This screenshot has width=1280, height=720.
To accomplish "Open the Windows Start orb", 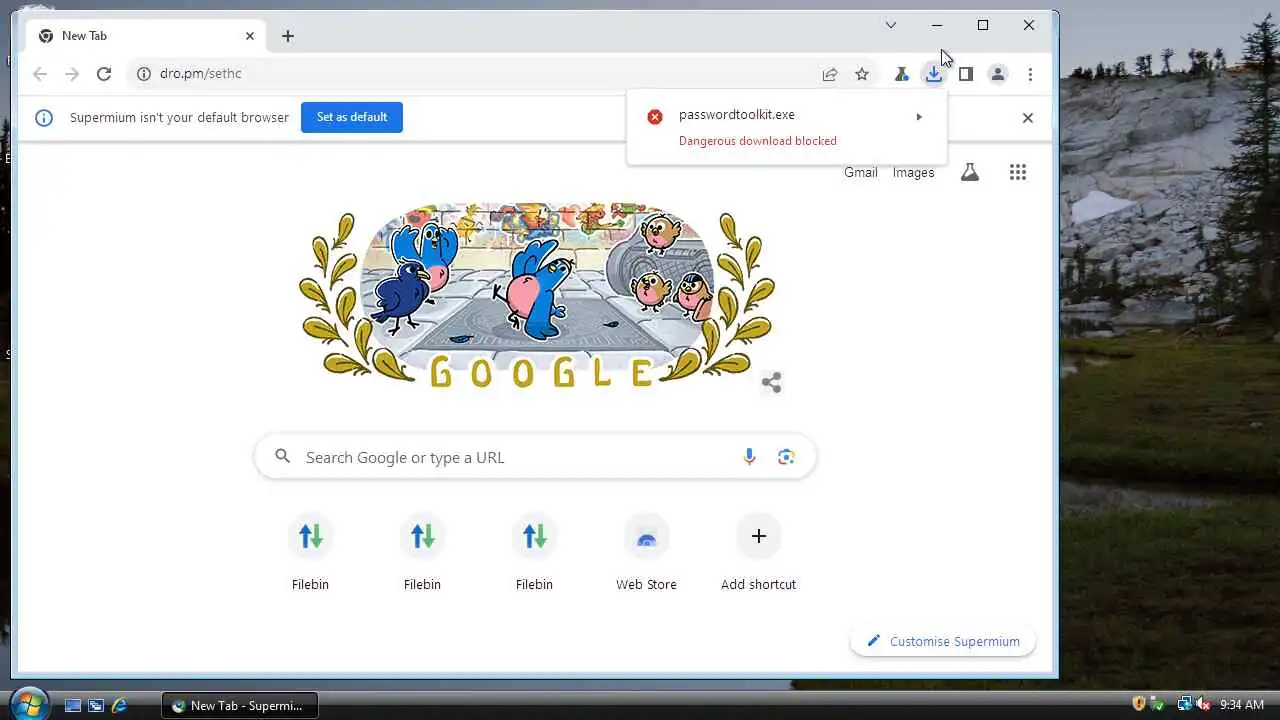I will [x=28, y=704].
